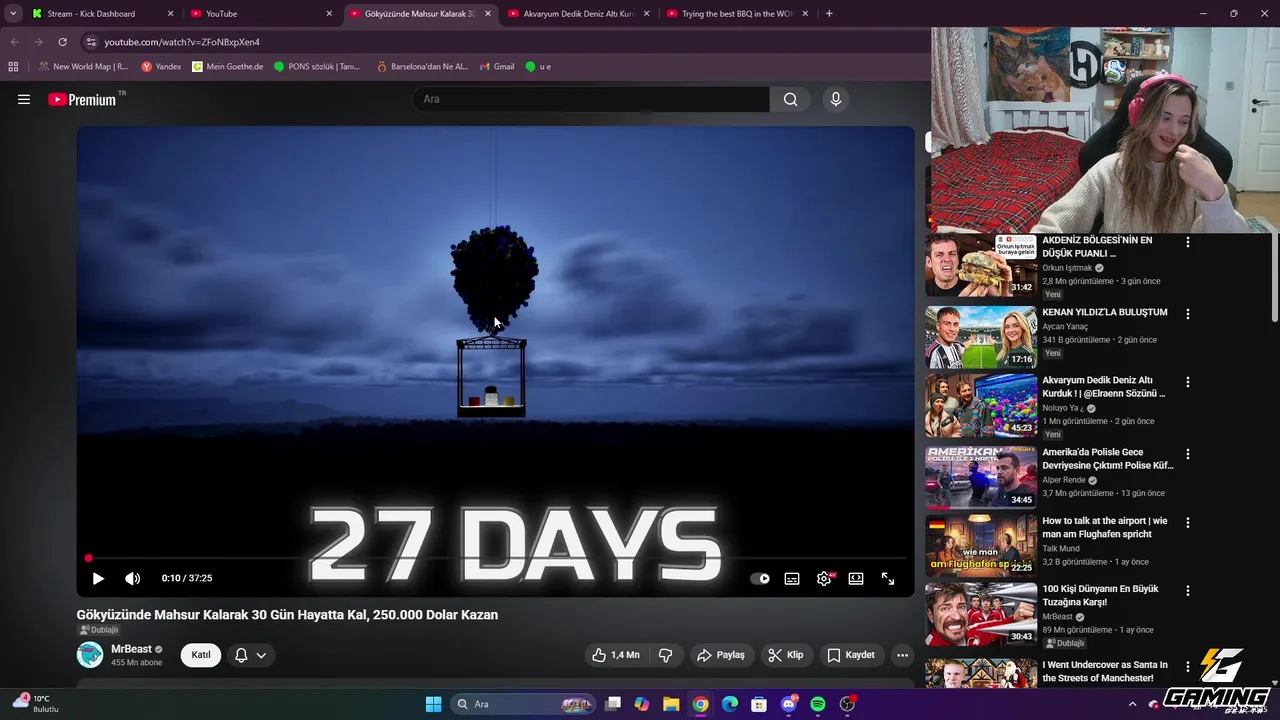Image resolution: width=1280 pixels, height=720 pixels.
Task: Open MrBeast channel avatar
Action: click(90, 655)
